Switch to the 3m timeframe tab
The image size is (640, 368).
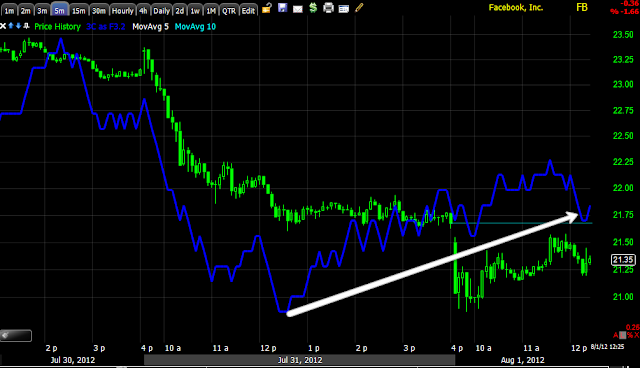(x=42, y=11)
